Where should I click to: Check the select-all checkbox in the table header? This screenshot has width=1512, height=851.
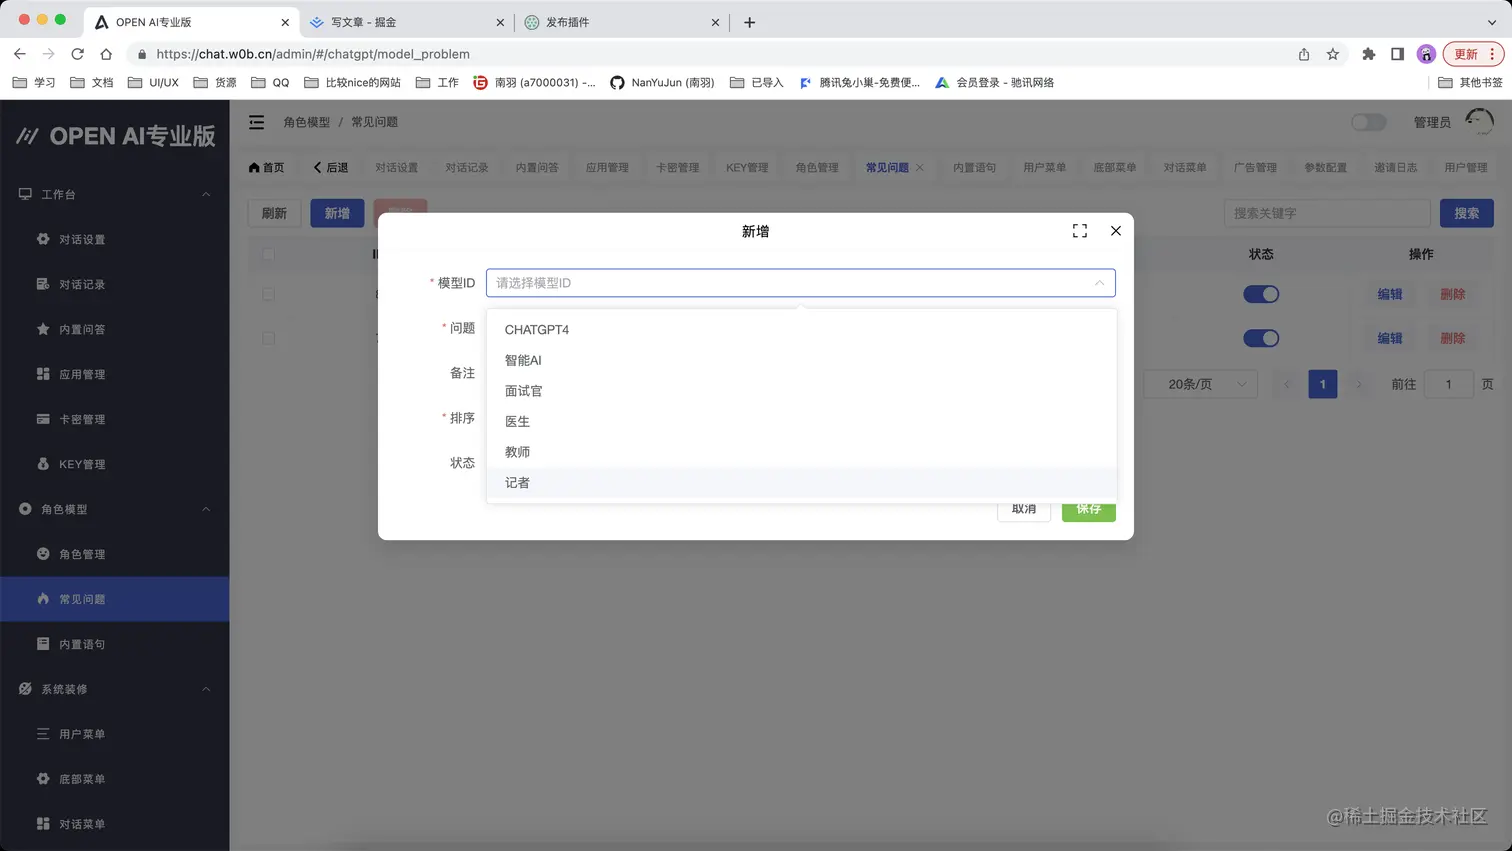pyautogui.click(x=266, y=254)
